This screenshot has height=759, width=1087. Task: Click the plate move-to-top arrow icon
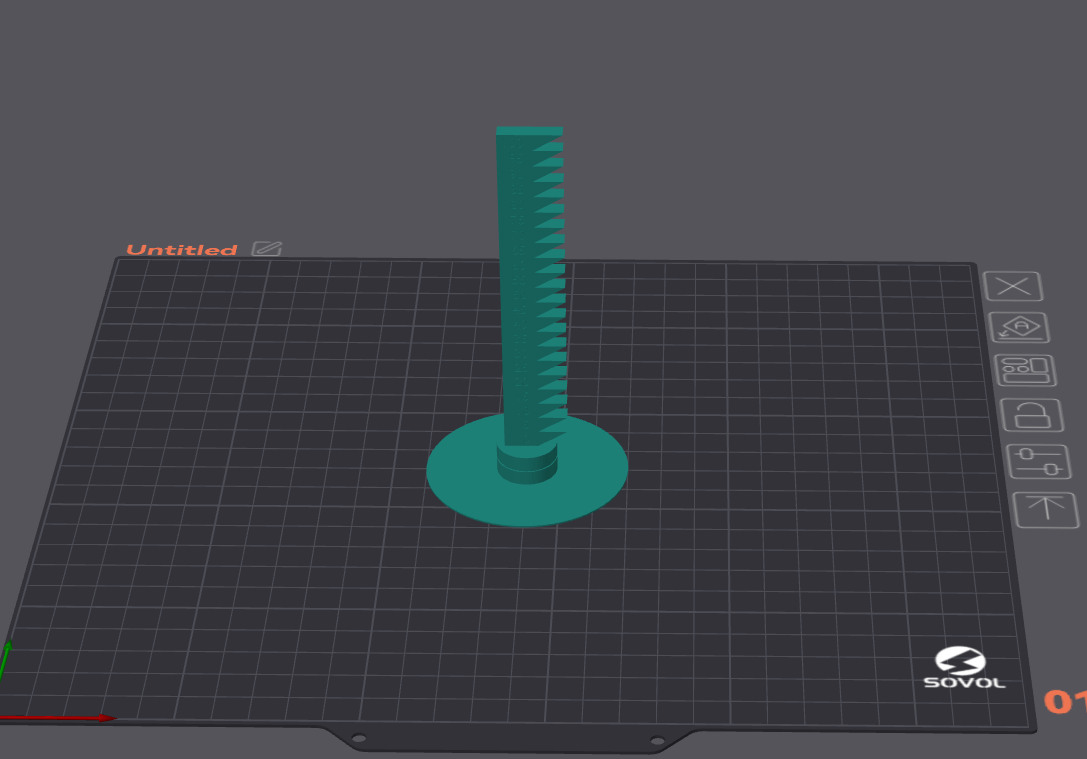[1046, 510]
